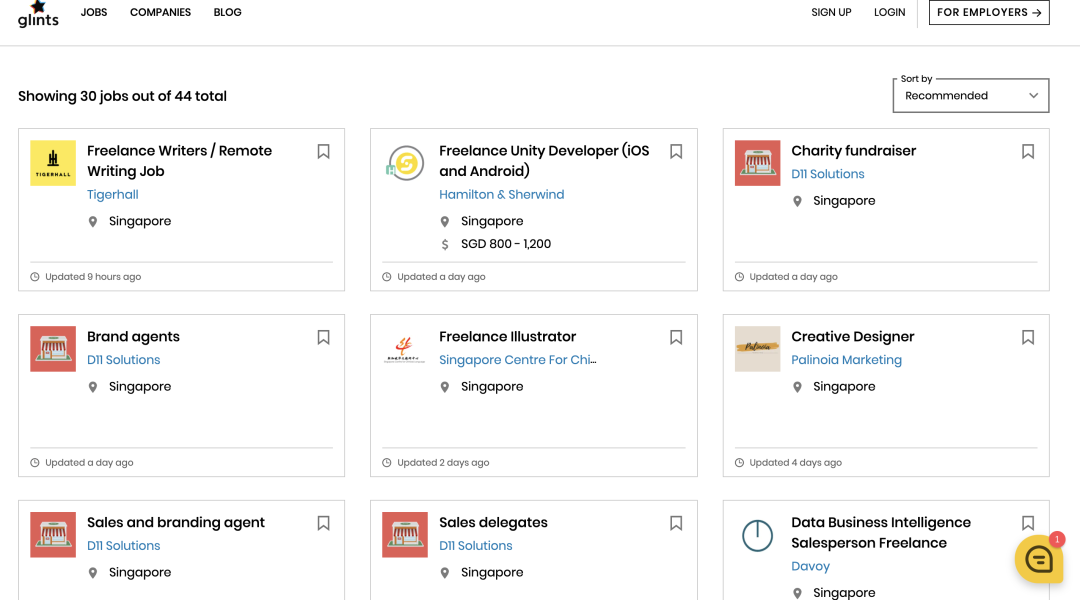The image size is (1080, 600).
Task: Open Data Business Intelligence Salesperson Freelance title
Action: [x=881, y=533]
